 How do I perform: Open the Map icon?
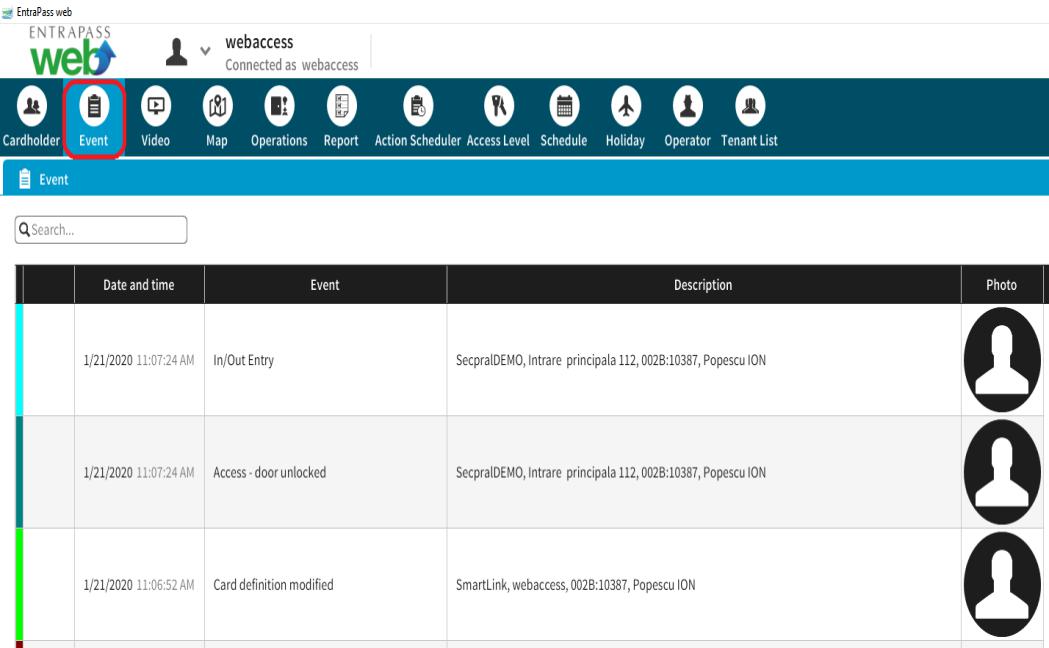[x=217, y=106]
